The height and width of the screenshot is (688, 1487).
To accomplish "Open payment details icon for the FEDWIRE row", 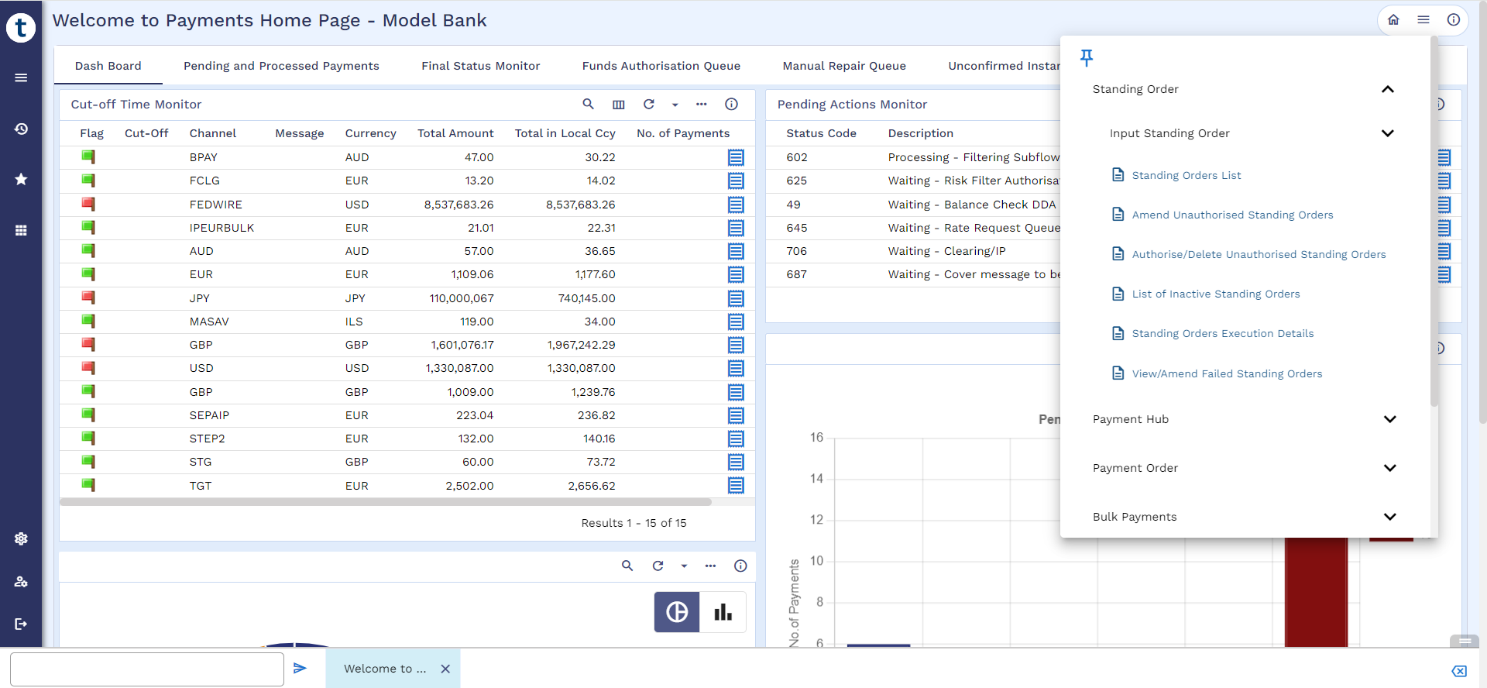I will (736, 204).
